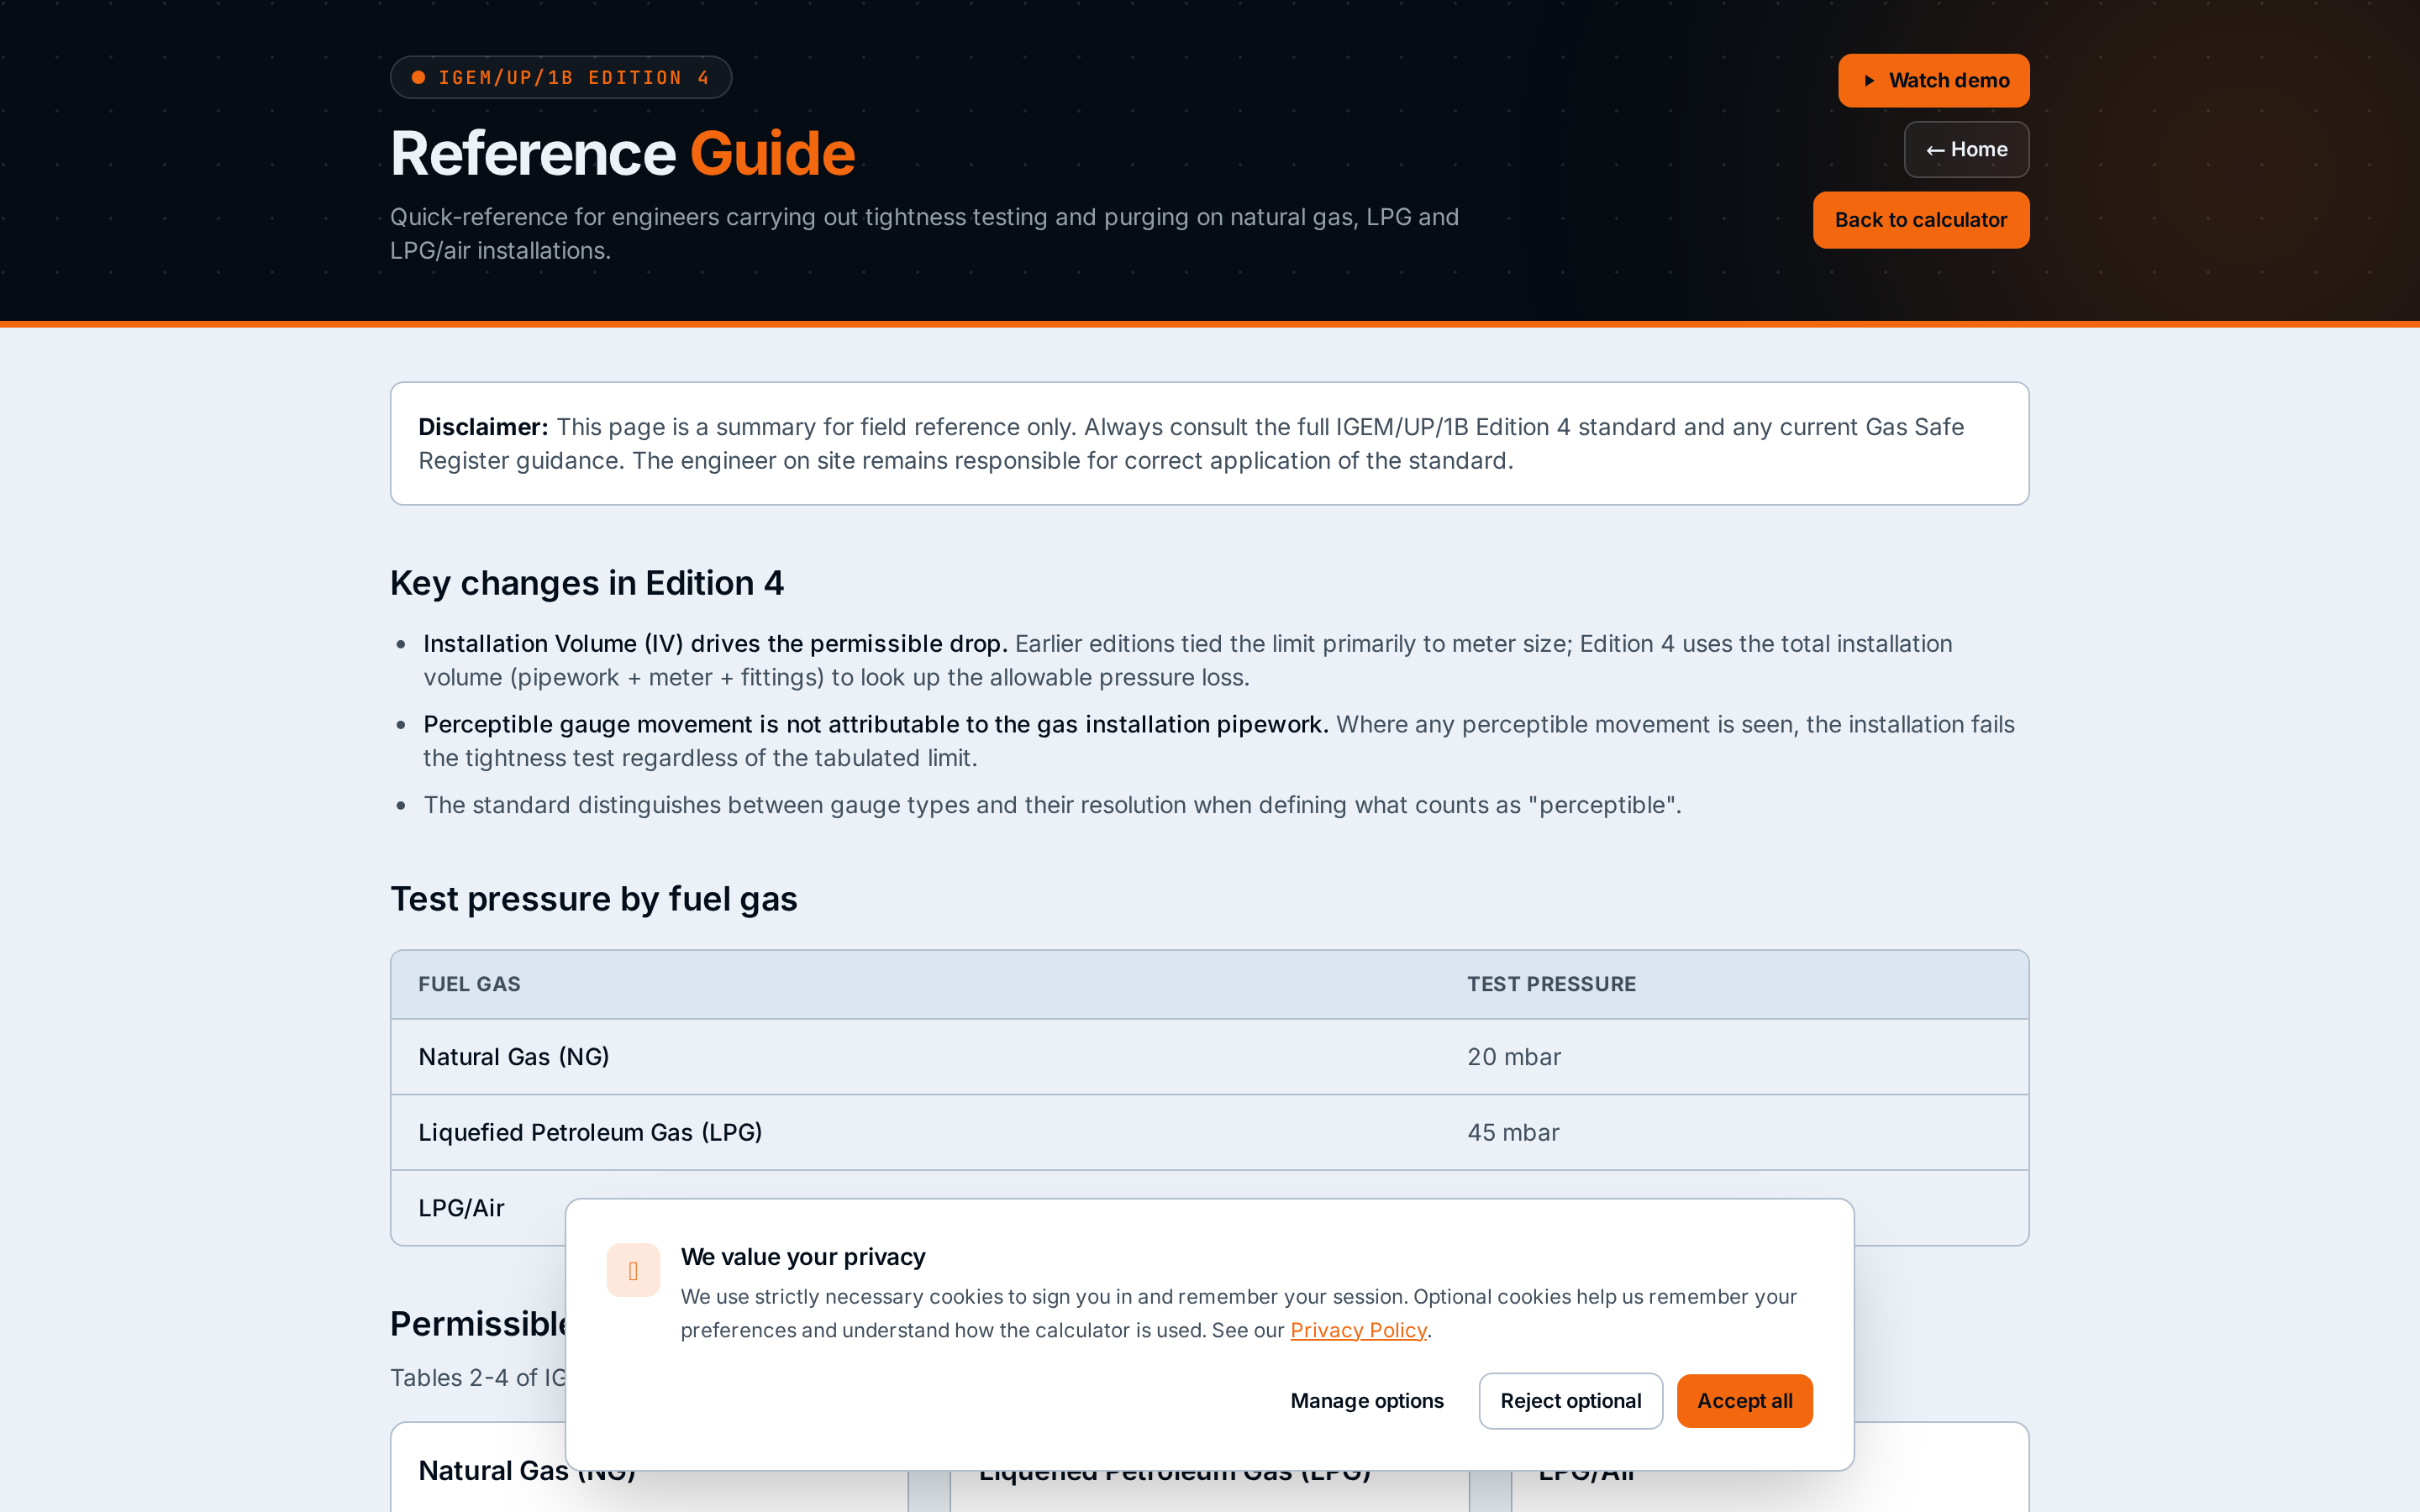Viewport: 2420px width, 1512px height.
Task: Click the orange dot in the edition badge
Action: [419, 77]
